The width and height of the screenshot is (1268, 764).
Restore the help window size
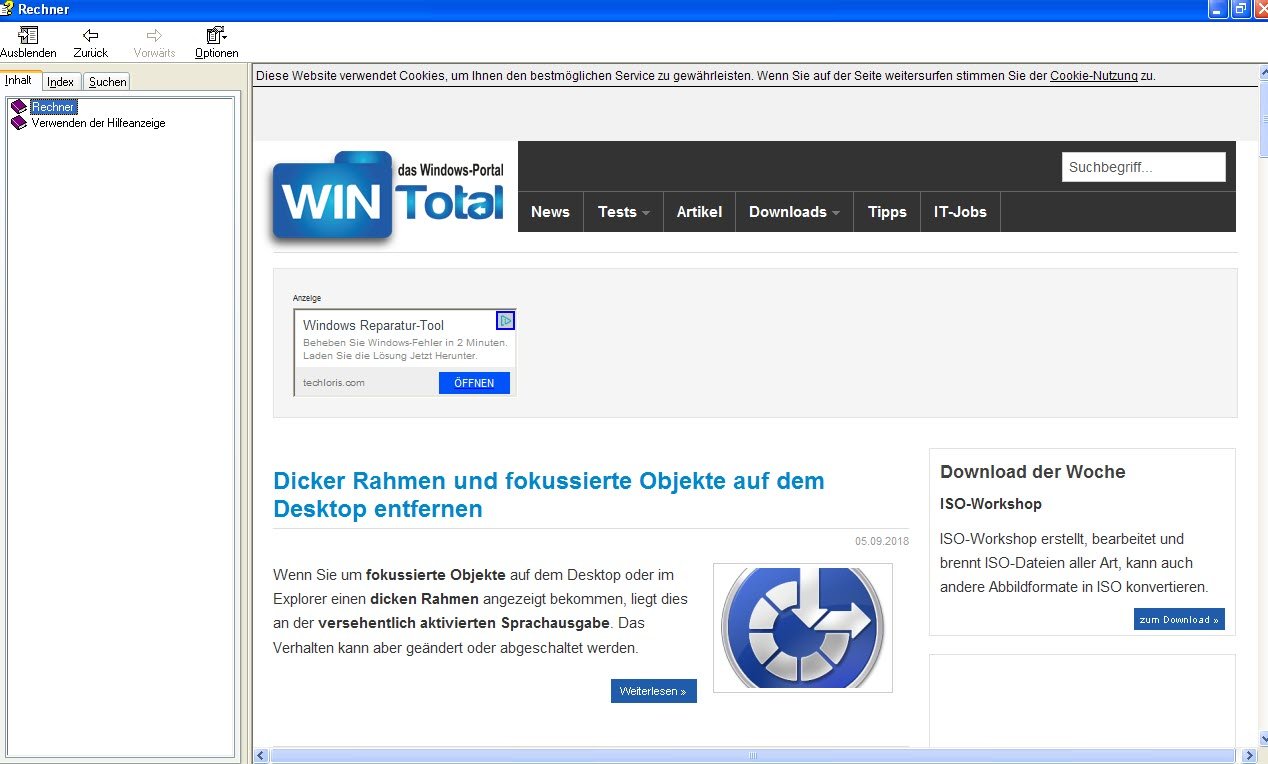pyautogui.click(x=1241, y=9)
